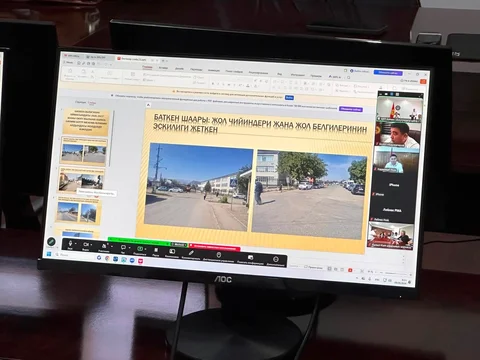This screenshot has width=480, height=360.
Task: Click search magnifier icon in ribbon tab row
Action: [x=348, y=77]
